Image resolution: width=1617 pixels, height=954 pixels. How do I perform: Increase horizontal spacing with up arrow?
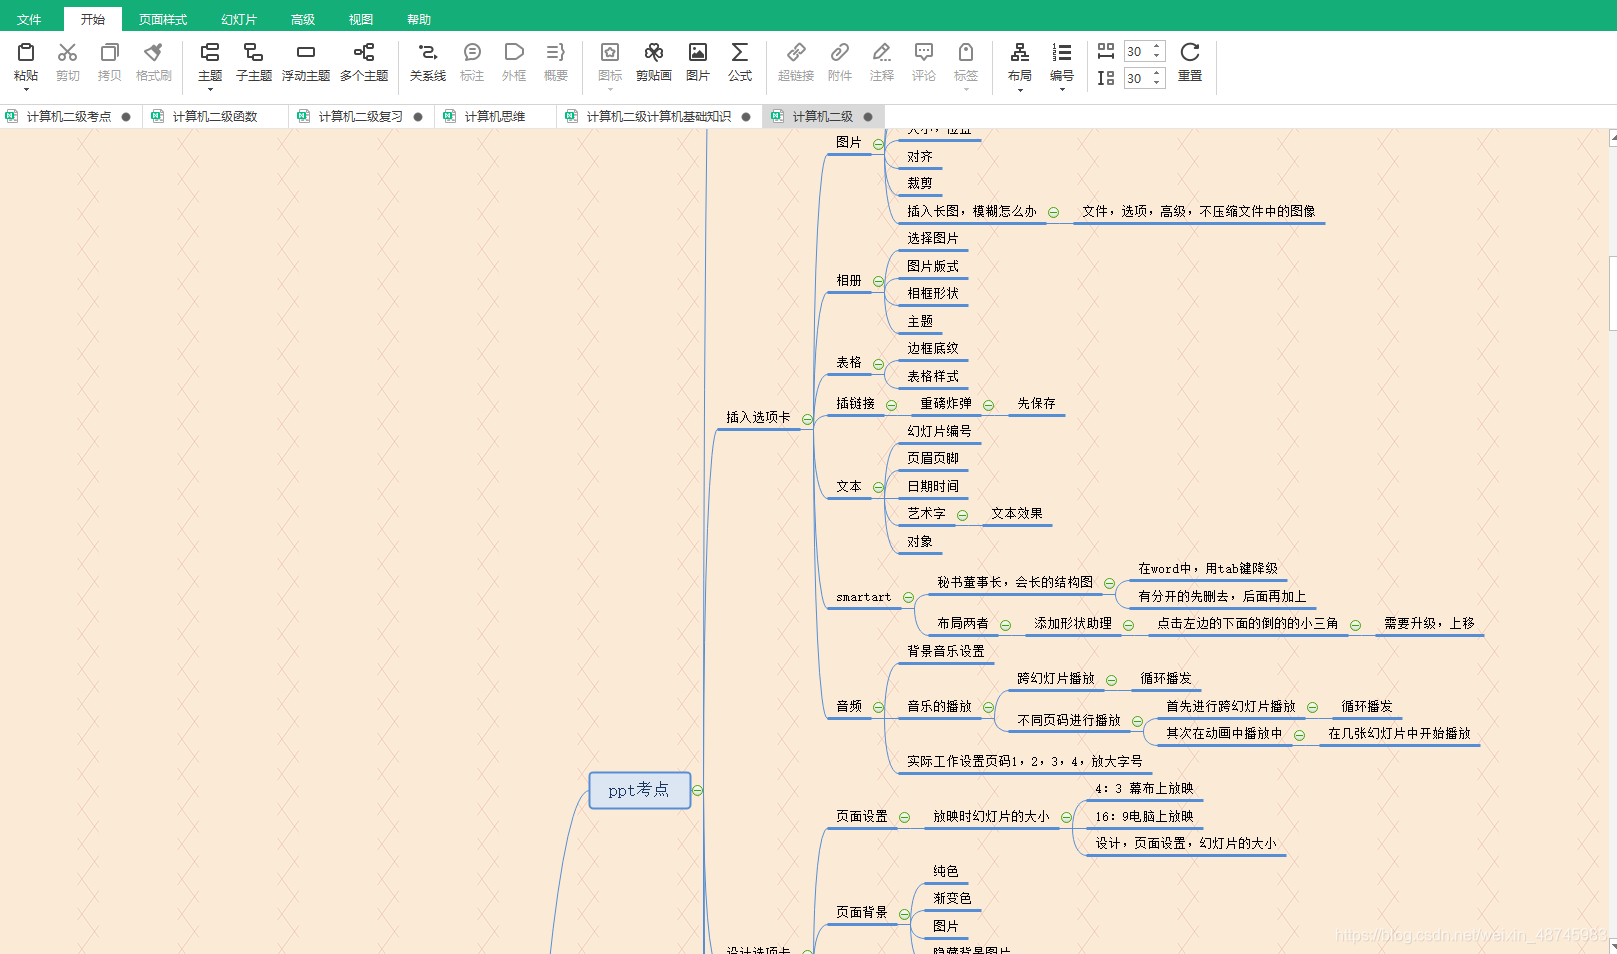pos(1157,47)
